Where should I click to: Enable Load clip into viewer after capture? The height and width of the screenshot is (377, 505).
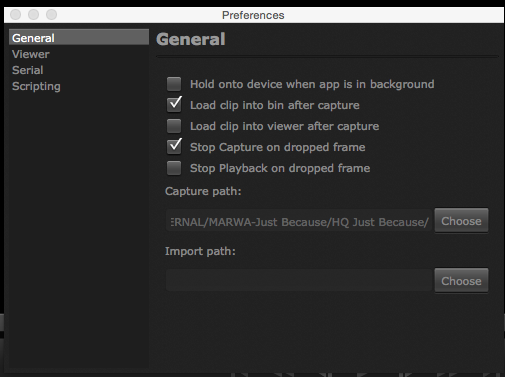(x=174, y=126)
